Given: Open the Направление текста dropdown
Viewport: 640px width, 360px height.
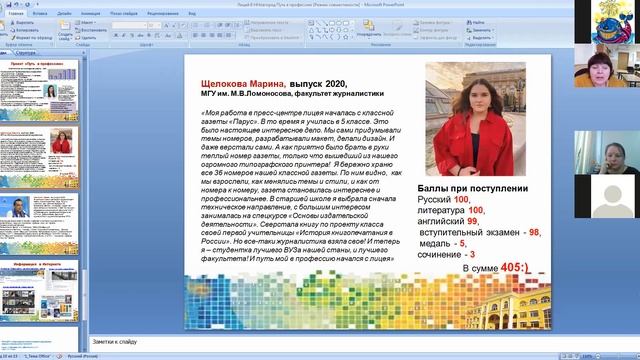Looking at the screenshot, I should pos(267,22).
